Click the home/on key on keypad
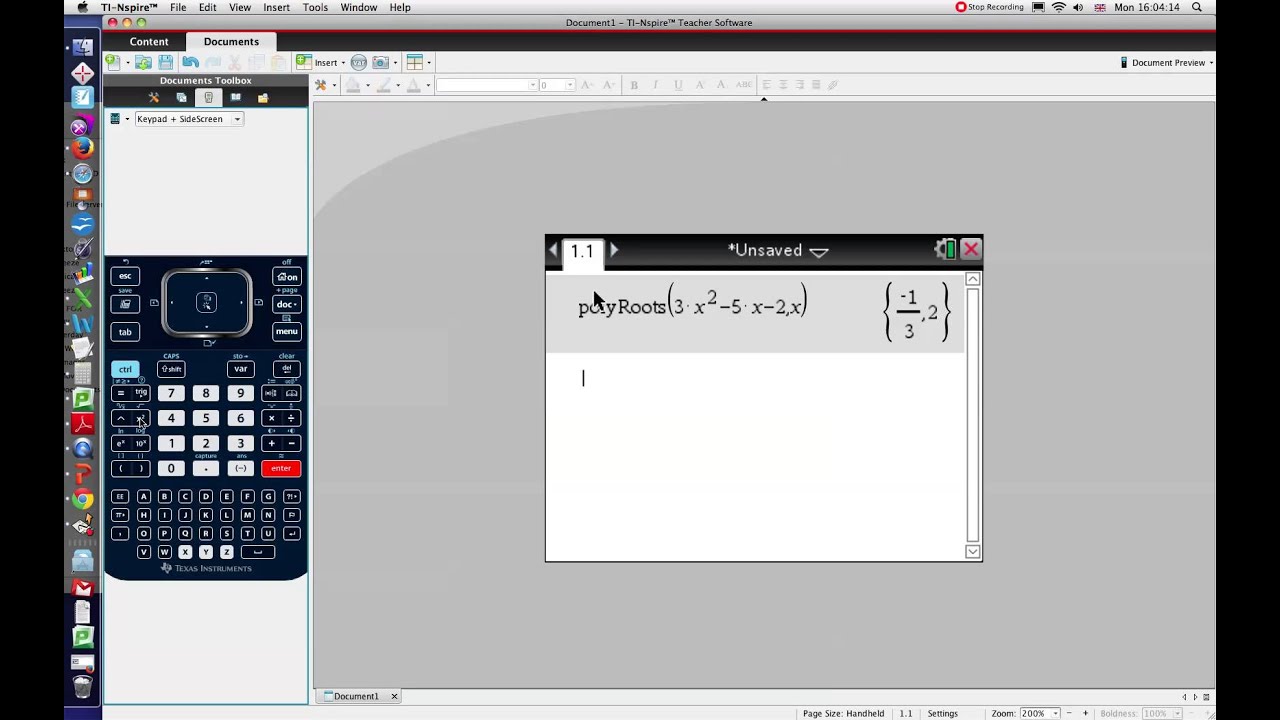 [287, 277]
